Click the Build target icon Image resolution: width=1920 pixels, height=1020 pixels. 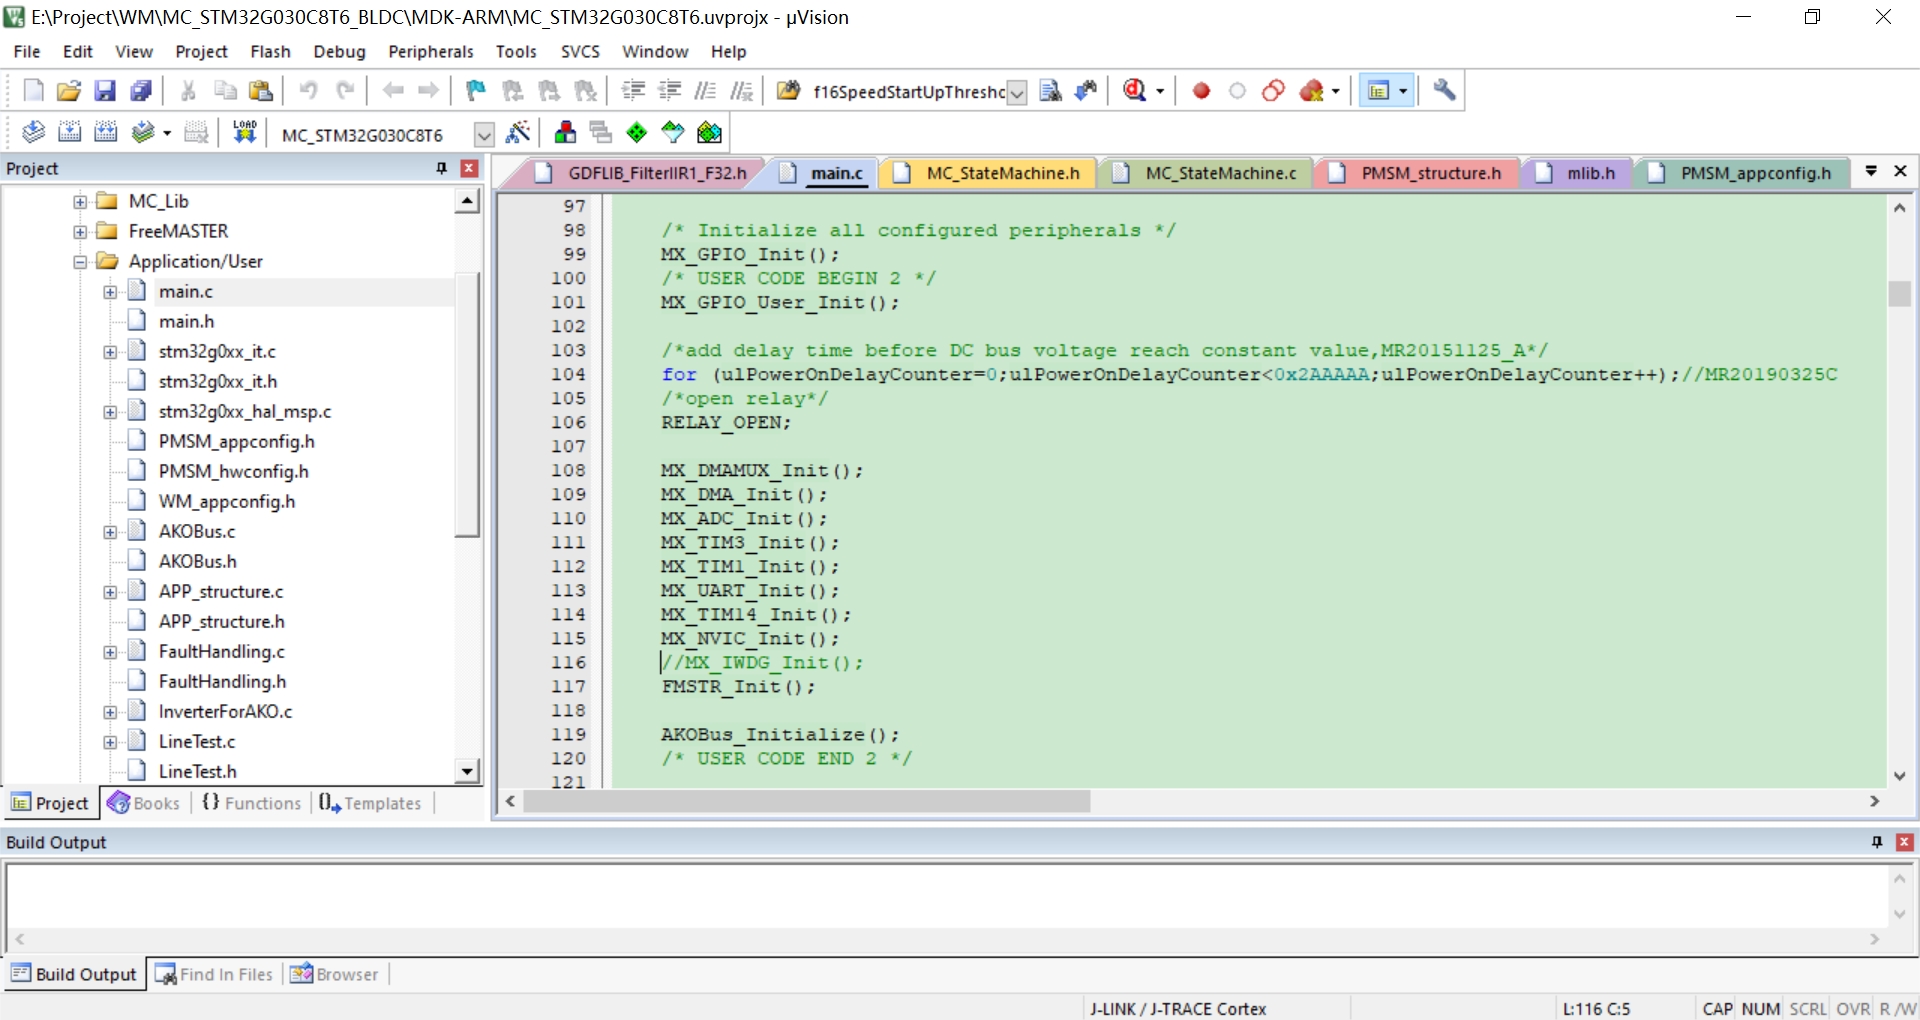69,133
